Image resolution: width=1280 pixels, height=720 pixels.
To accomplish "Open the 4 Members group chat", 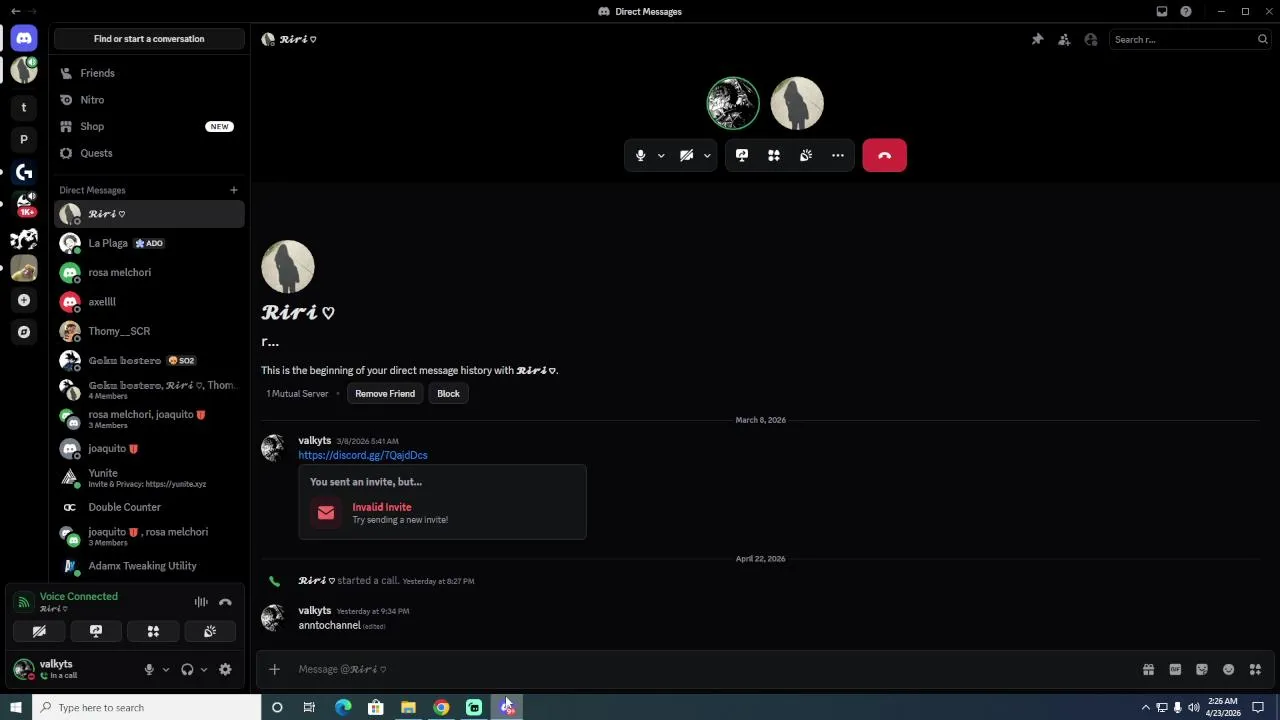I will (149, 390).
